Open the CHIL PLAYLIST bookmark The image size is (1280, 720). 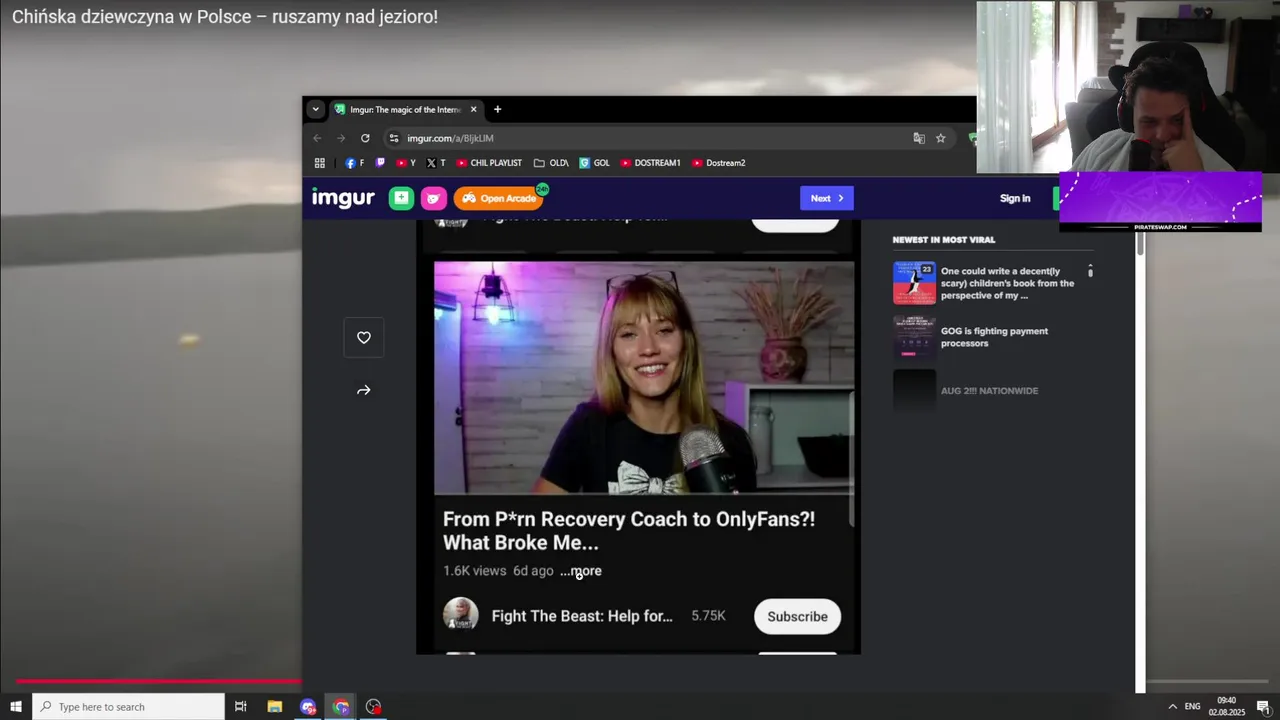489,163
